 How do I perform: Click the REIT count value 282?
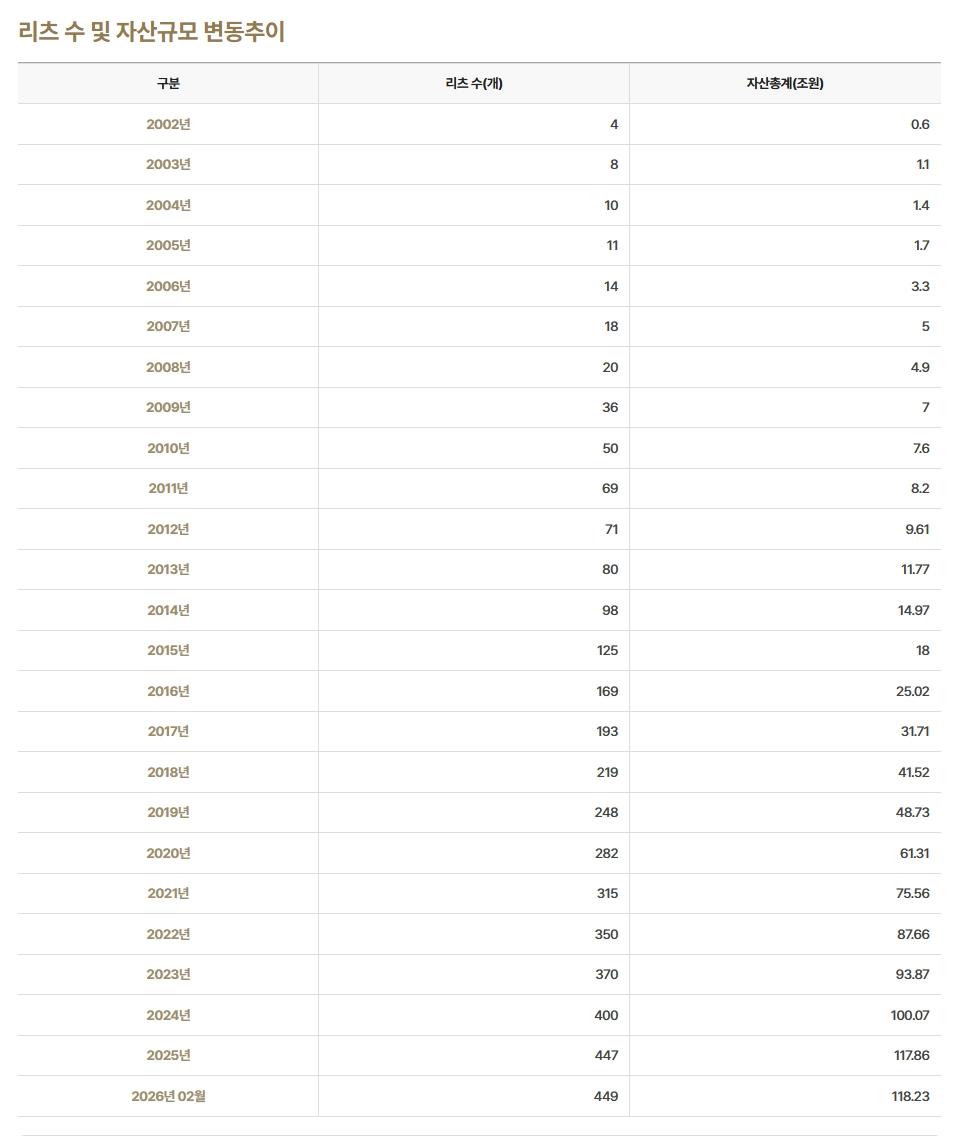pyautogui.click(x=606, y=853)
